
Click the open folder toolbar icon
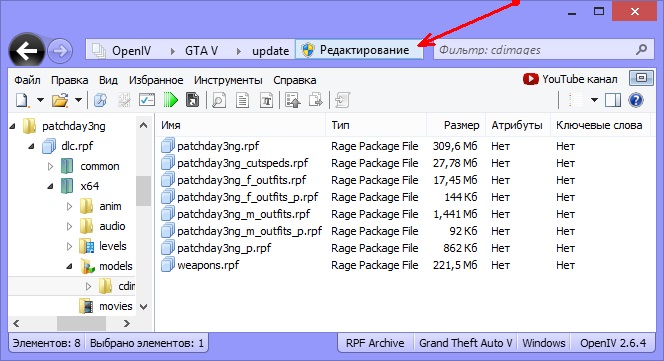(60, 100)
